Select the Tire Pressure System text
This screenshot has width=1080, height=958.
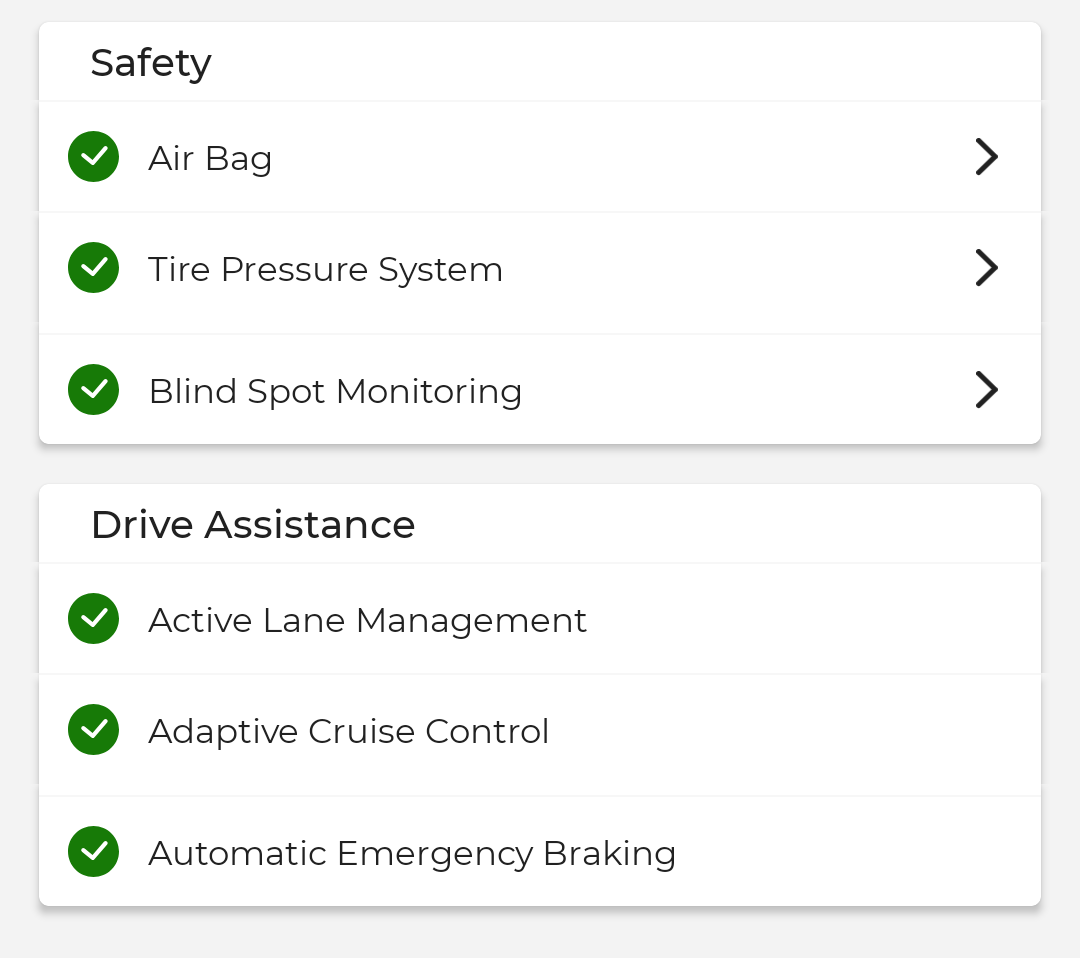click(x=325, y=269)
